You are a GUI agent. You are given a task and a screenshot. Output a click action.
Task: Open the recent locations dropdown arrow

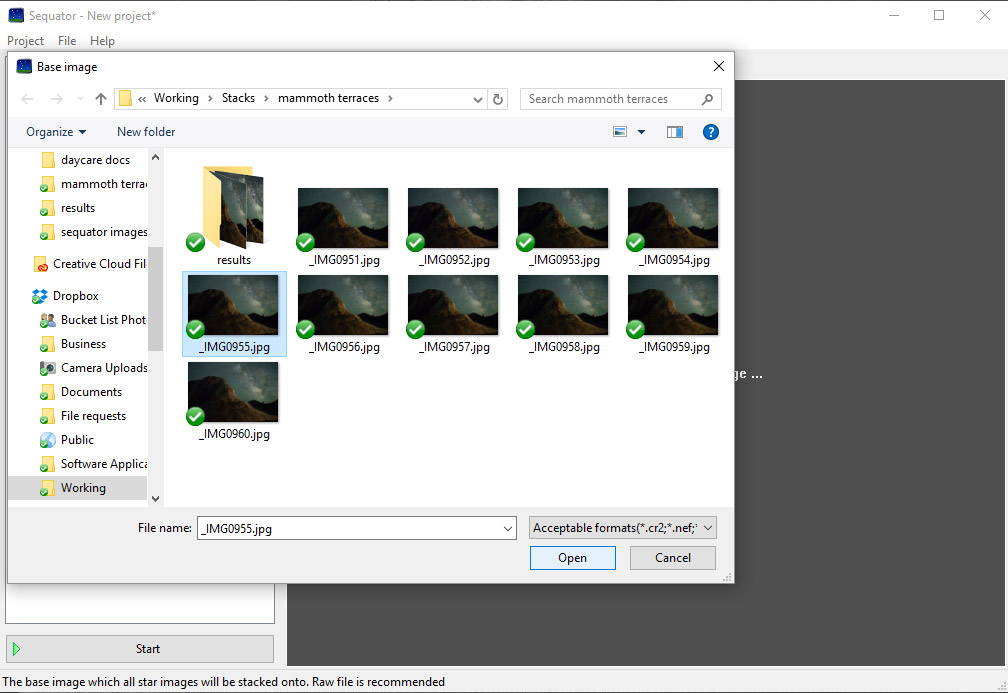pos(80,99)
